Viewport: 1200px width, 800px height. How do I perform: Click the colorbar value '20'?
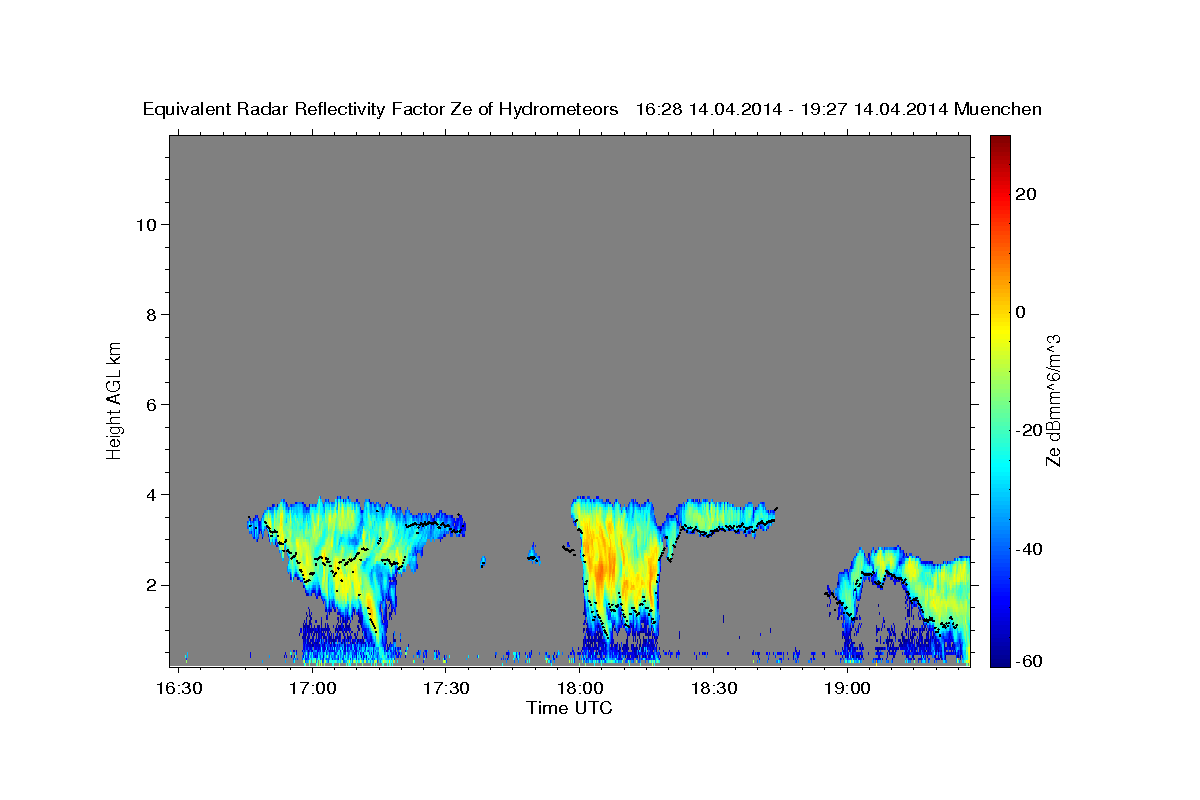click(1026, 194)
